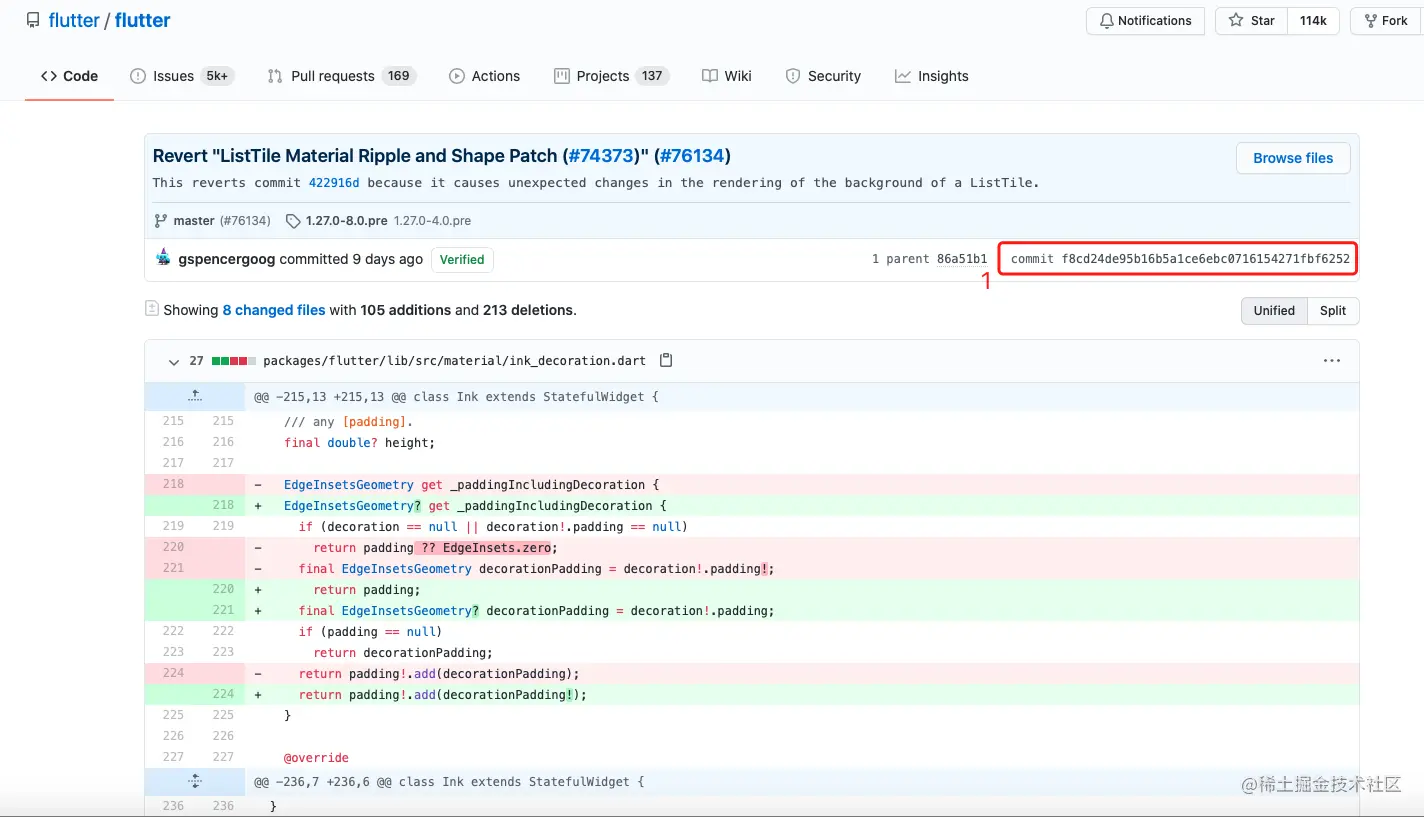Click the fork icon in Fork button
The width and height of the screenshot is (1424, 817).
[1370, 21]
